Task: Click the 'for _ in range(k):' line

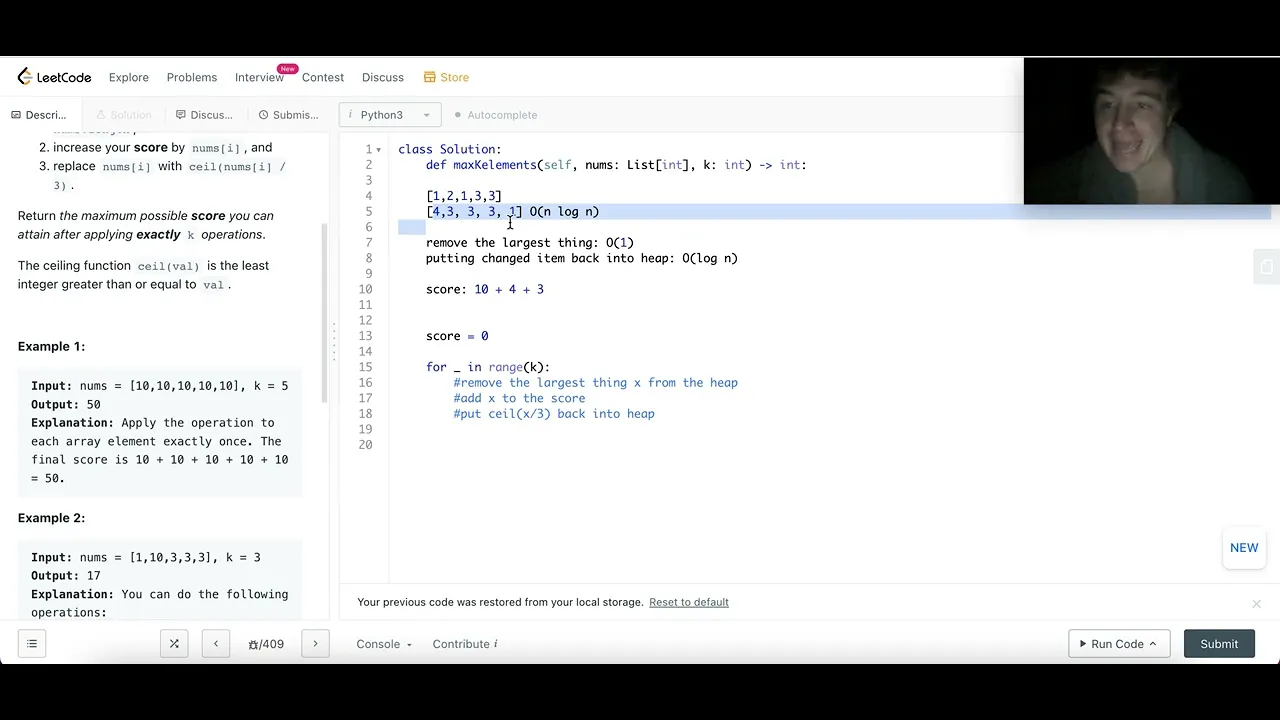Action: click(488, 367)
